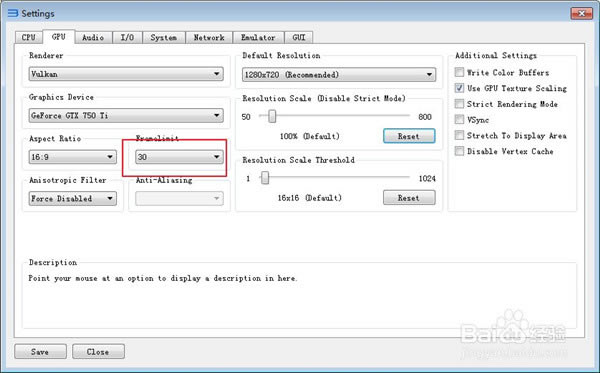Enable Strict Rendering Mode checkbox
The image size is (600, 373).
click(x=459, y=104)
